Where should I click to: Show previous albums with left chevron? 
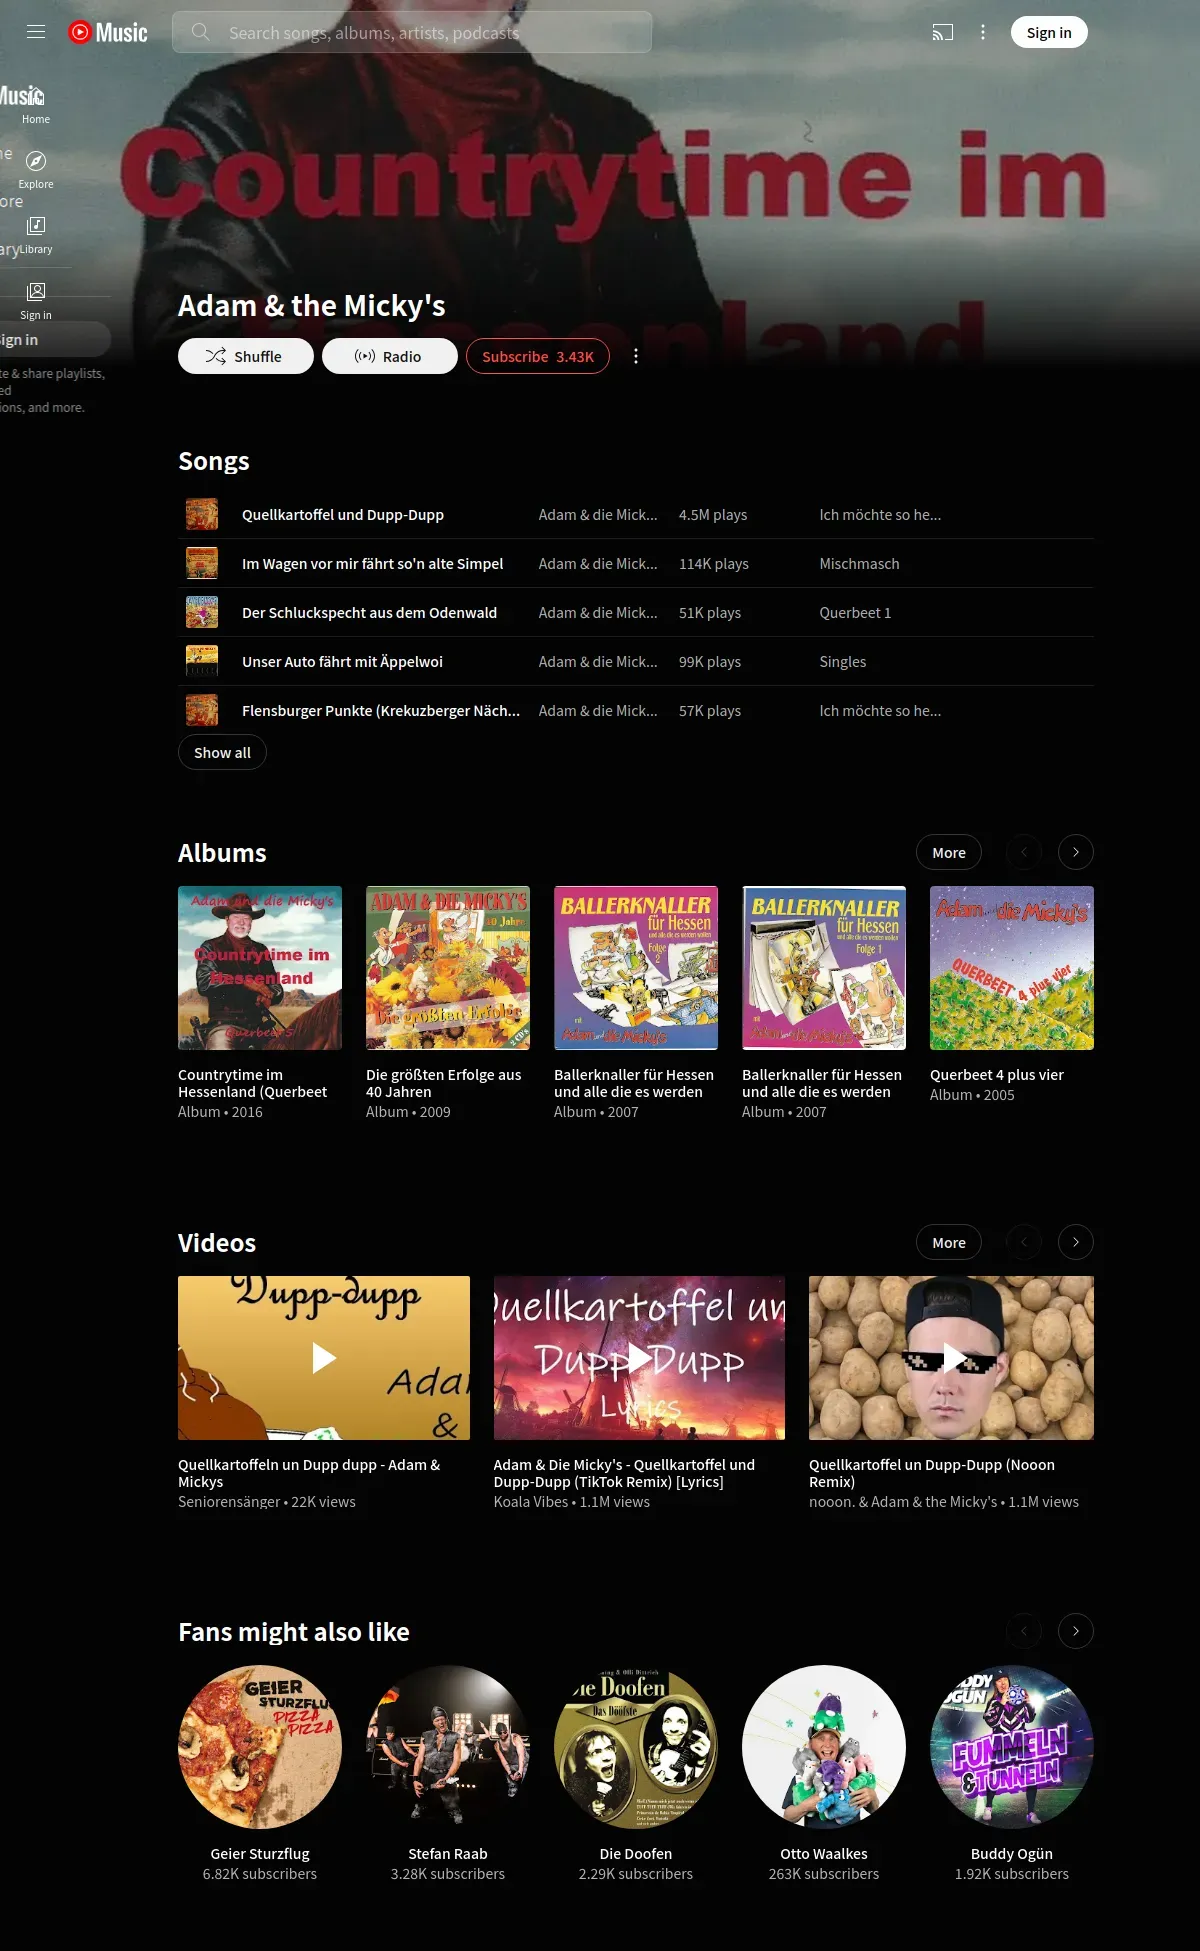pyautogui.click(x=1024, y=852)
